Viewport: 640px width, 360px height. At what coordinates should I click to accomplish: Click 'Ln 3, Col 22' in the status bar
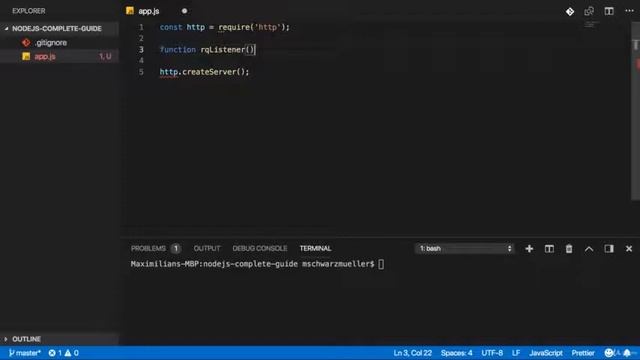412,353
